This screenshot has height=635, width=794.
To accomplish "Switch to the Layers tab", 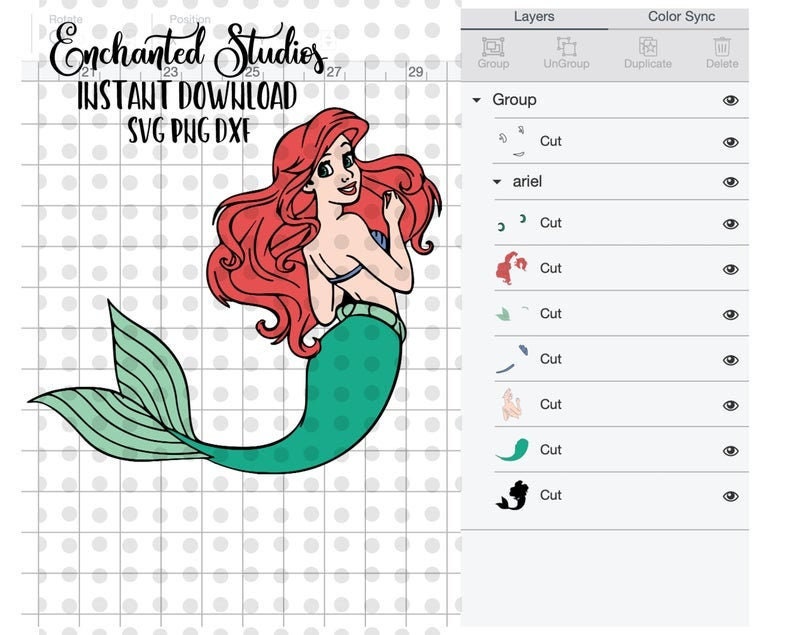I will click(534, 16).
